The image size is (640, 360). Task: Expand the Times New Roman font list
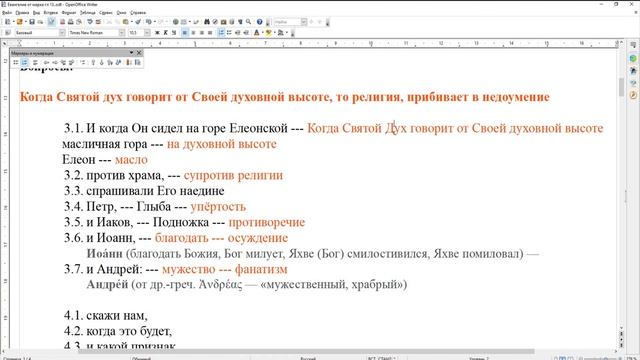click(122, 33)
